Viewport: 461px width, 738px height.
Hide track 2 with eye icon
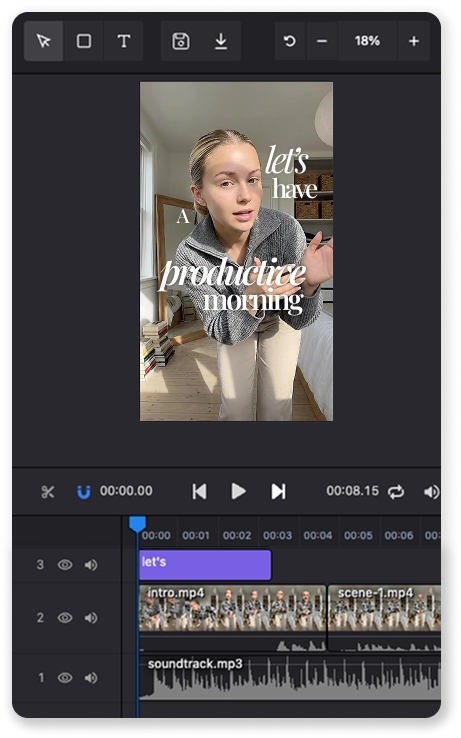pos(65,618)
